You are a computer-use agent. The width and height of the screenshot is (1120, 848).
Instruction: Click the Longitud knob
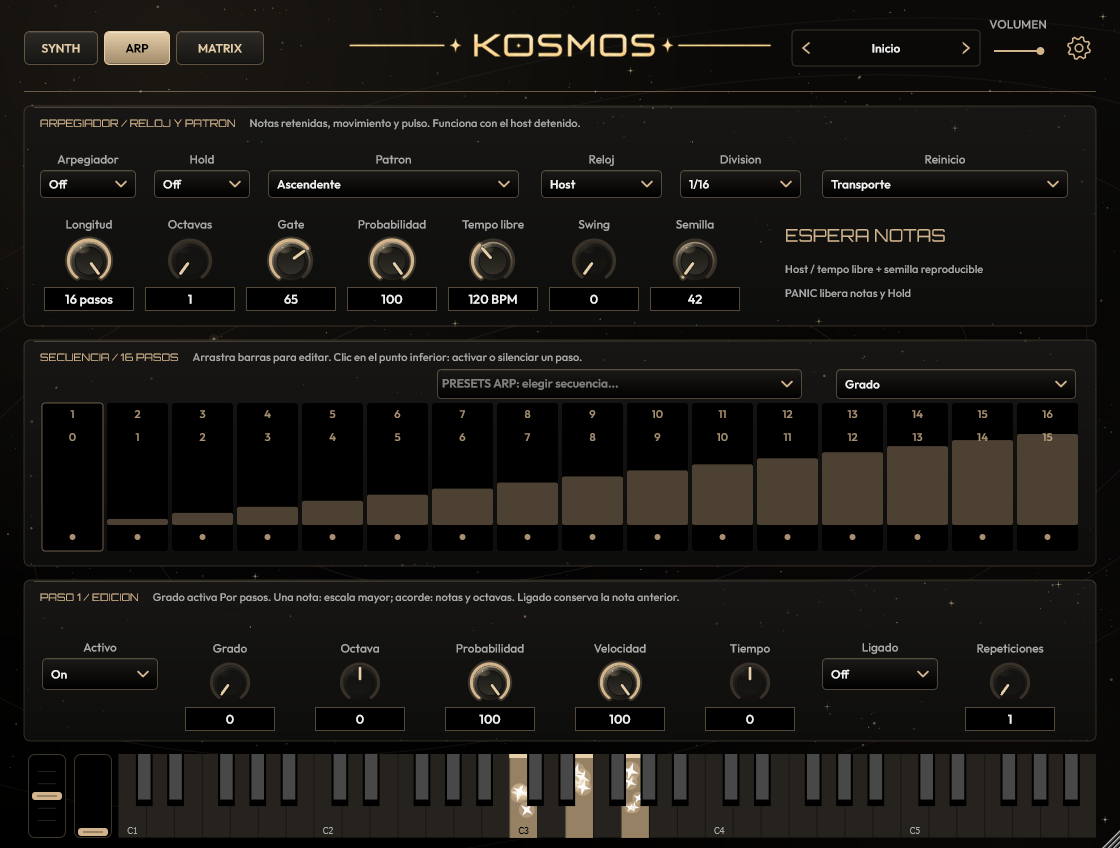click(89, 260)
